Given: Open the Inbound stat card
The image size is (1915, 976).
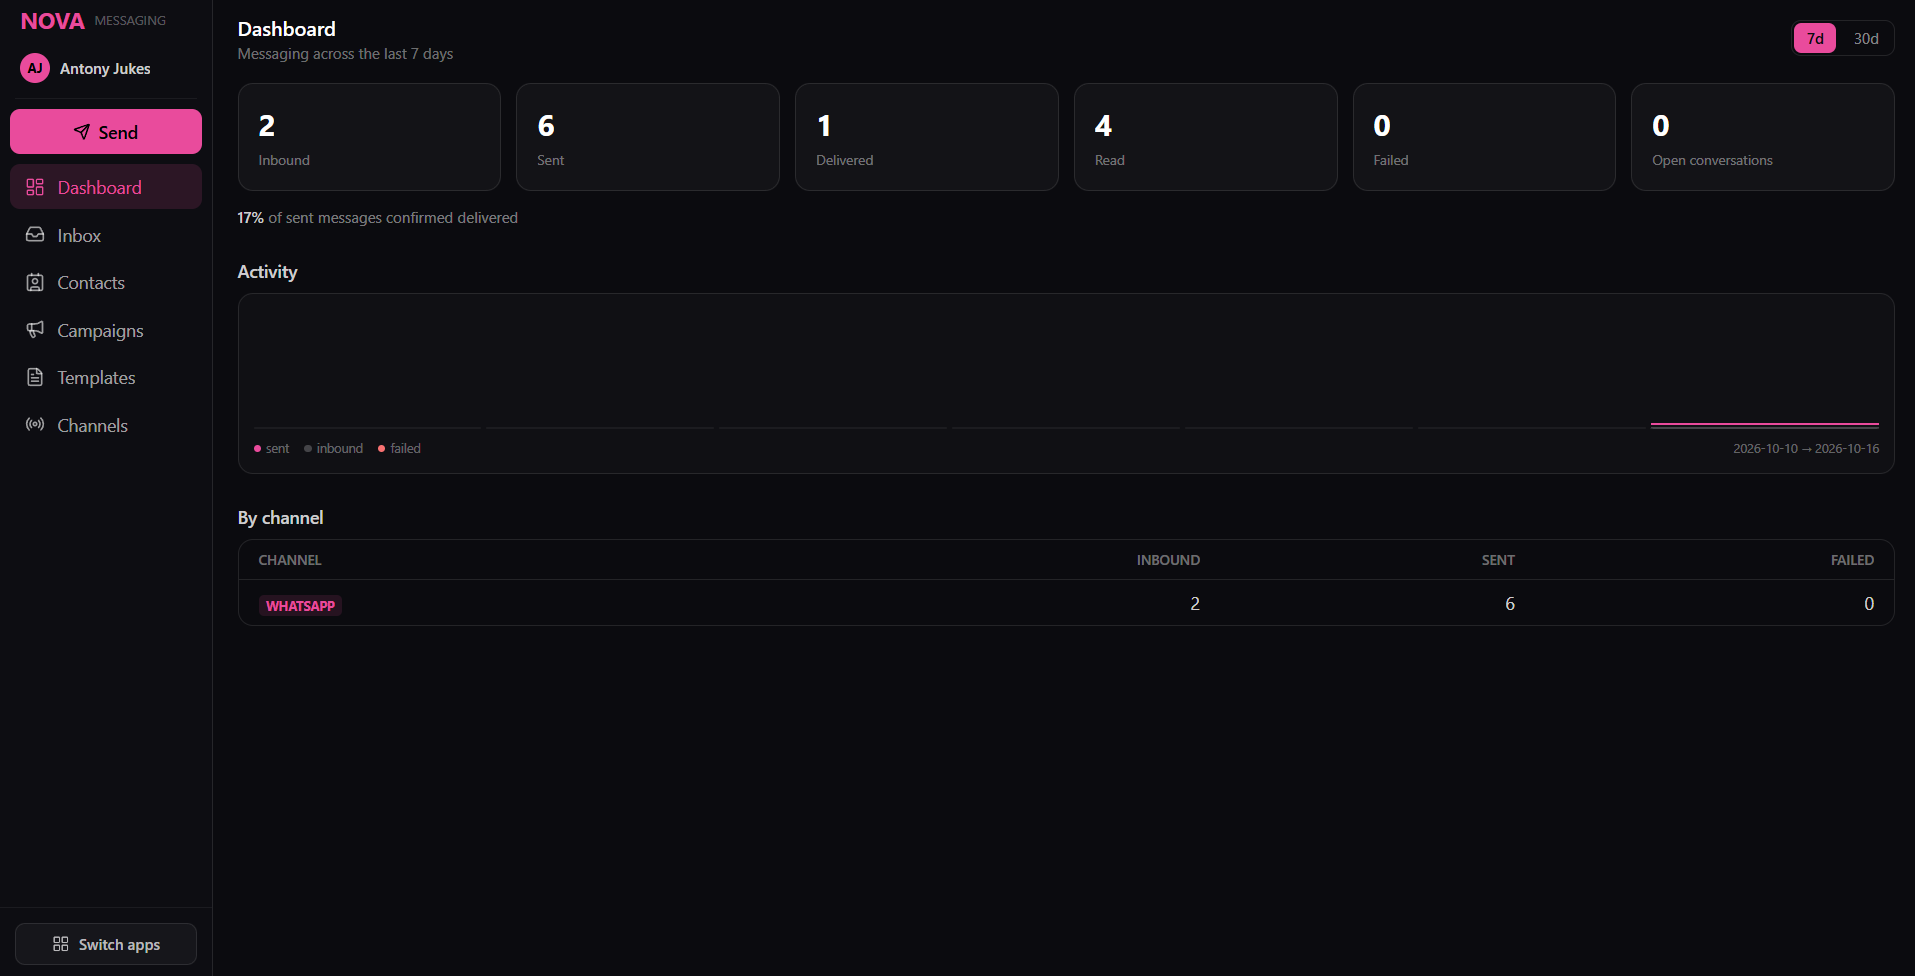Looking at the screenshot, I should coord(369,137).
